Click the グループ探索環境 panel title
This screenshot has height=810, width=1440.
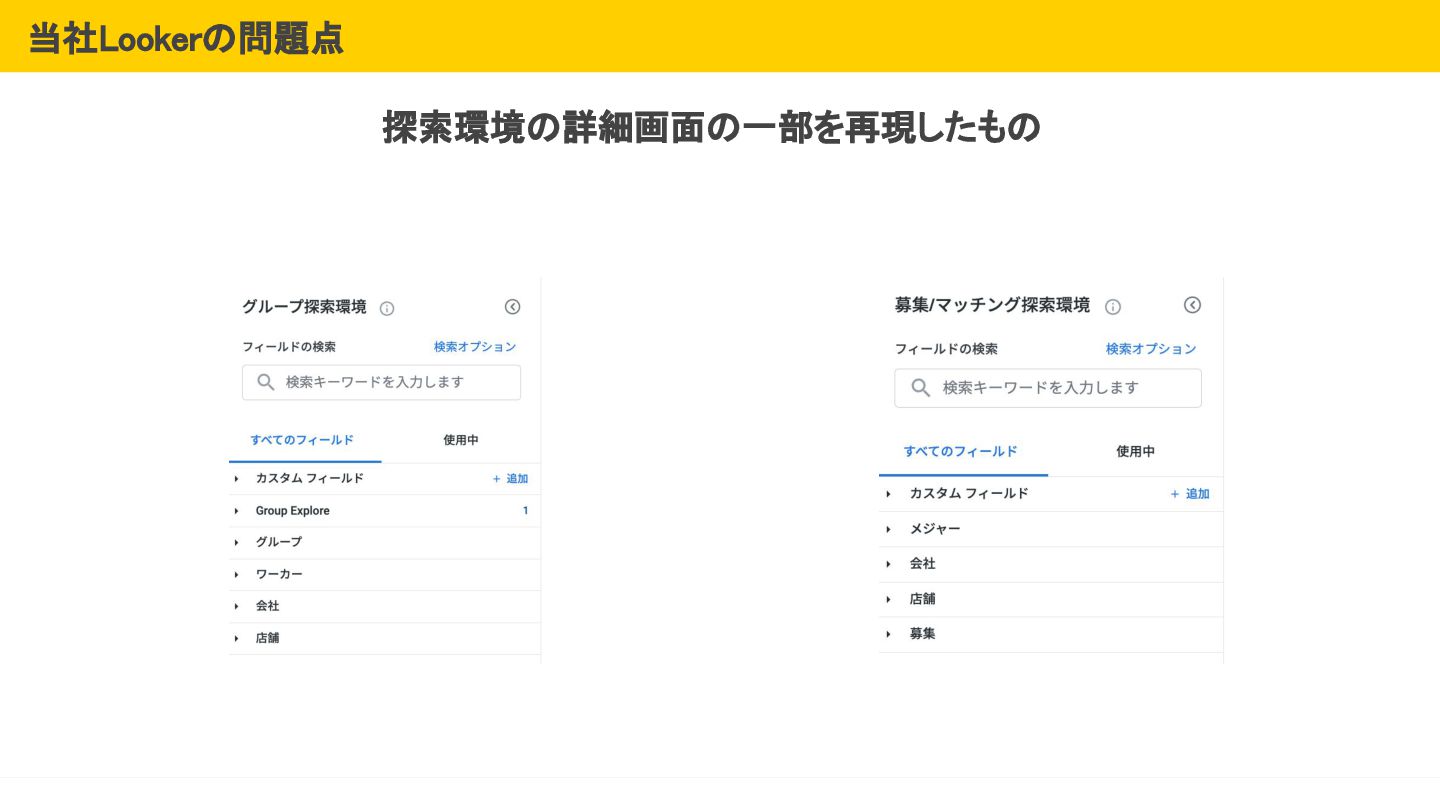click(304, 307)
